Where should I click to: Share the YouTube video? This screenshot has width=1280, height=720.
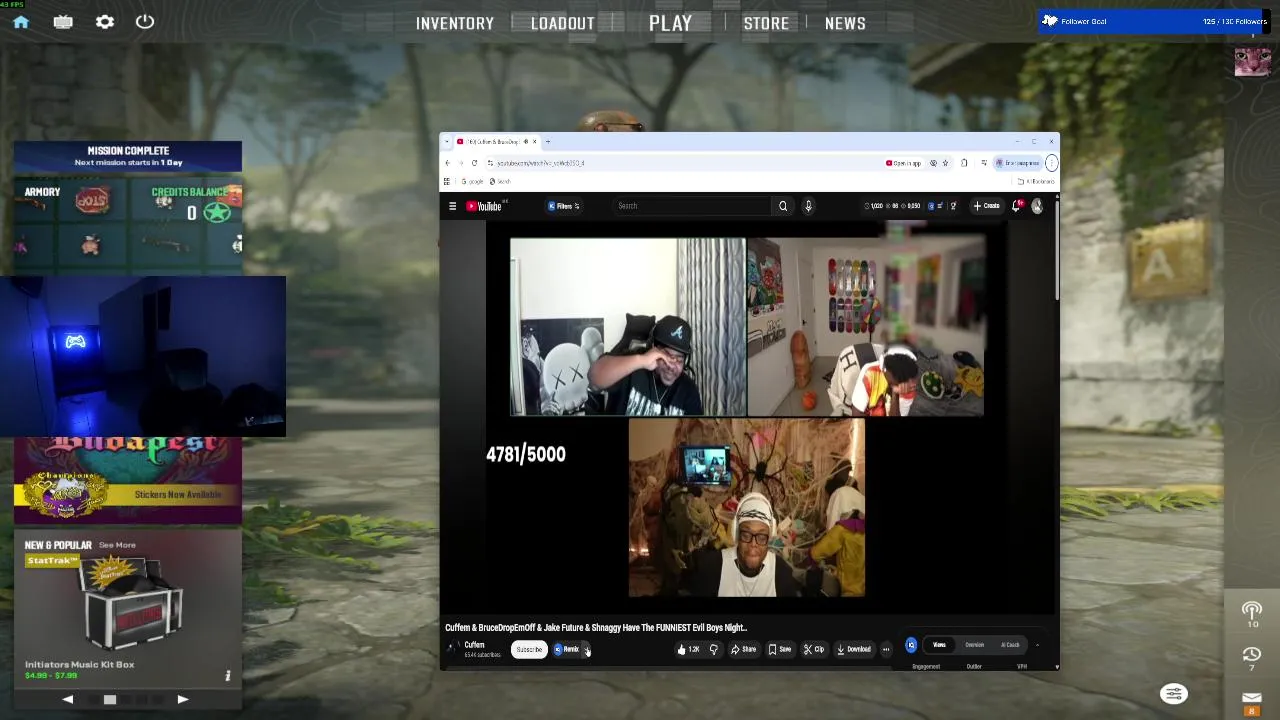pyautogui.click(x=743, y=649)
